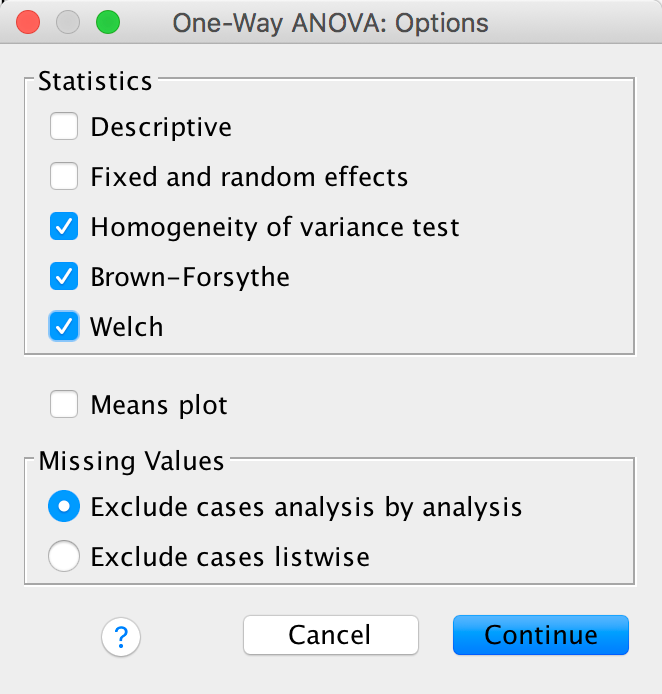
Task: Disable the Brown-Forsythe checkbox
Action: (65, 277)
